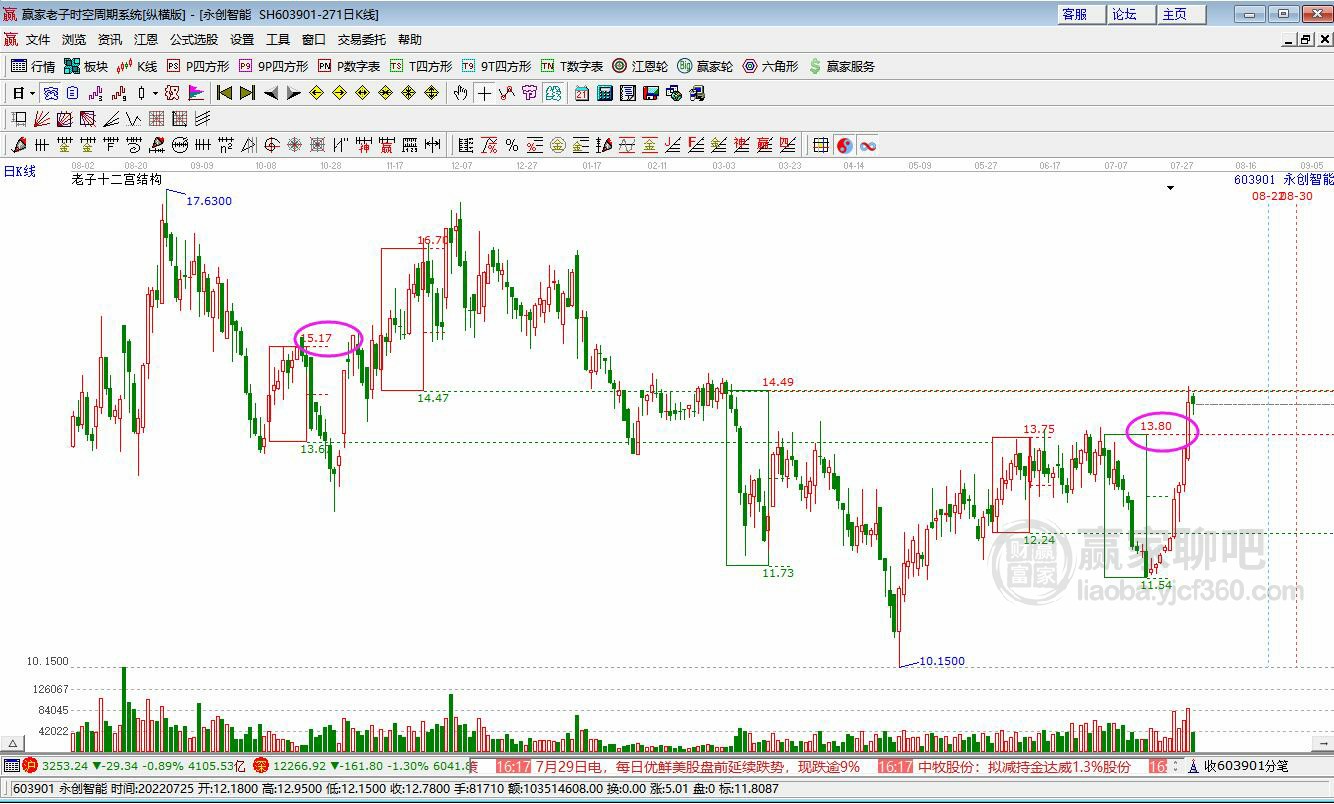This screenshot has height=804, width=1334.
Task: Open the 六角形 hexagon tool
Action: pyautogui.click(x=770, y=66)
